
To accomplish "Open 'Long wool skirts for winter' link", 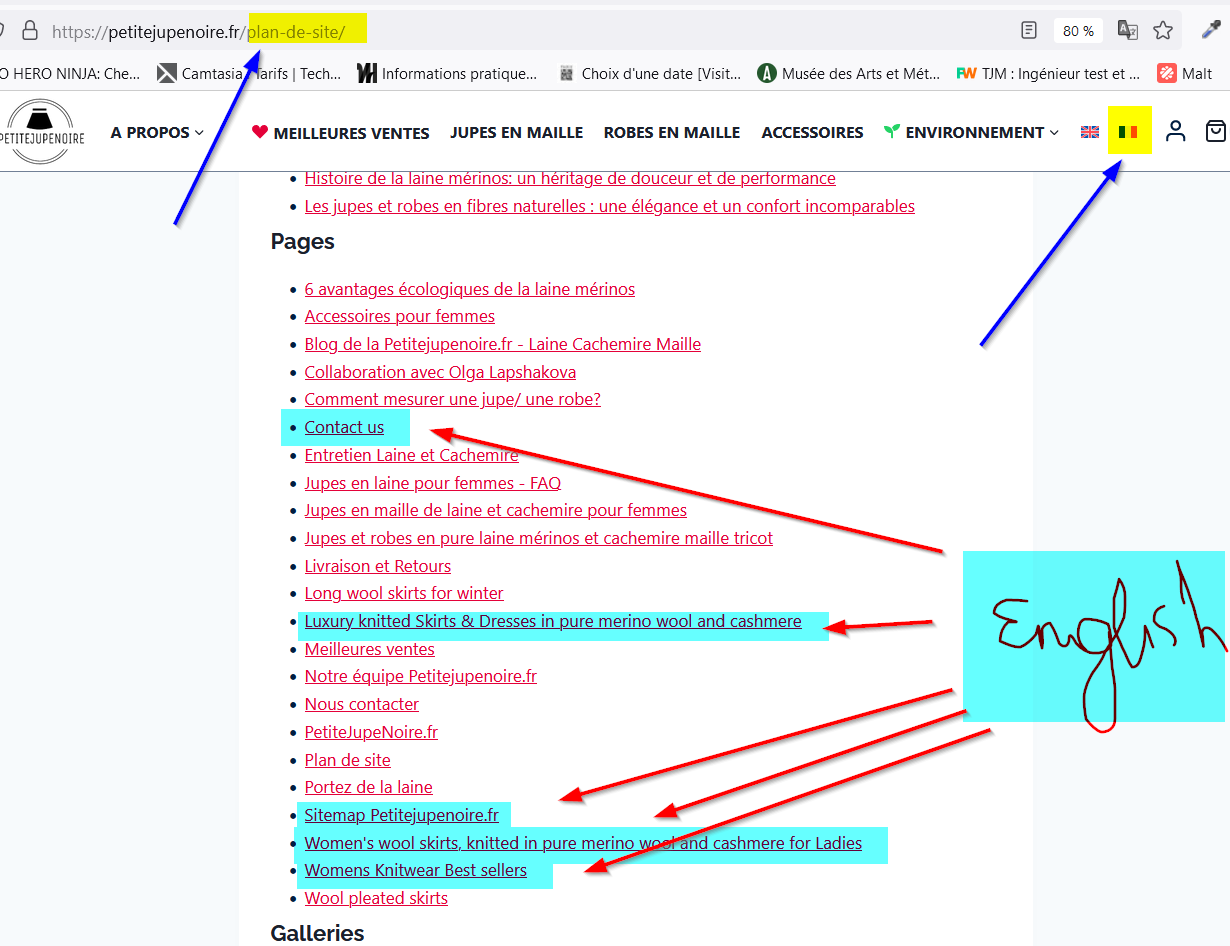I will [x=404, y=593].
